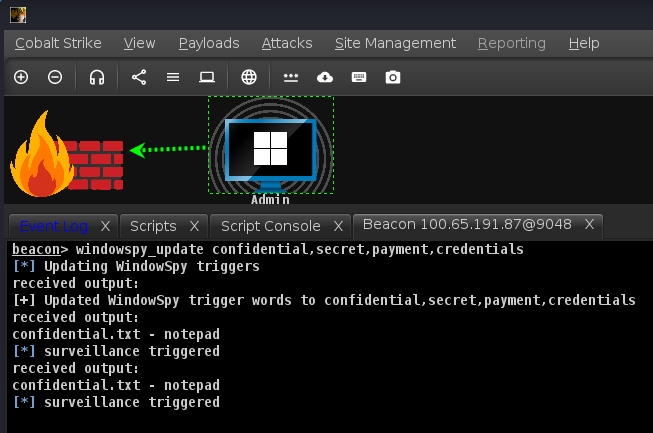
Task: Open the Help menu
Action: [584, 43]
